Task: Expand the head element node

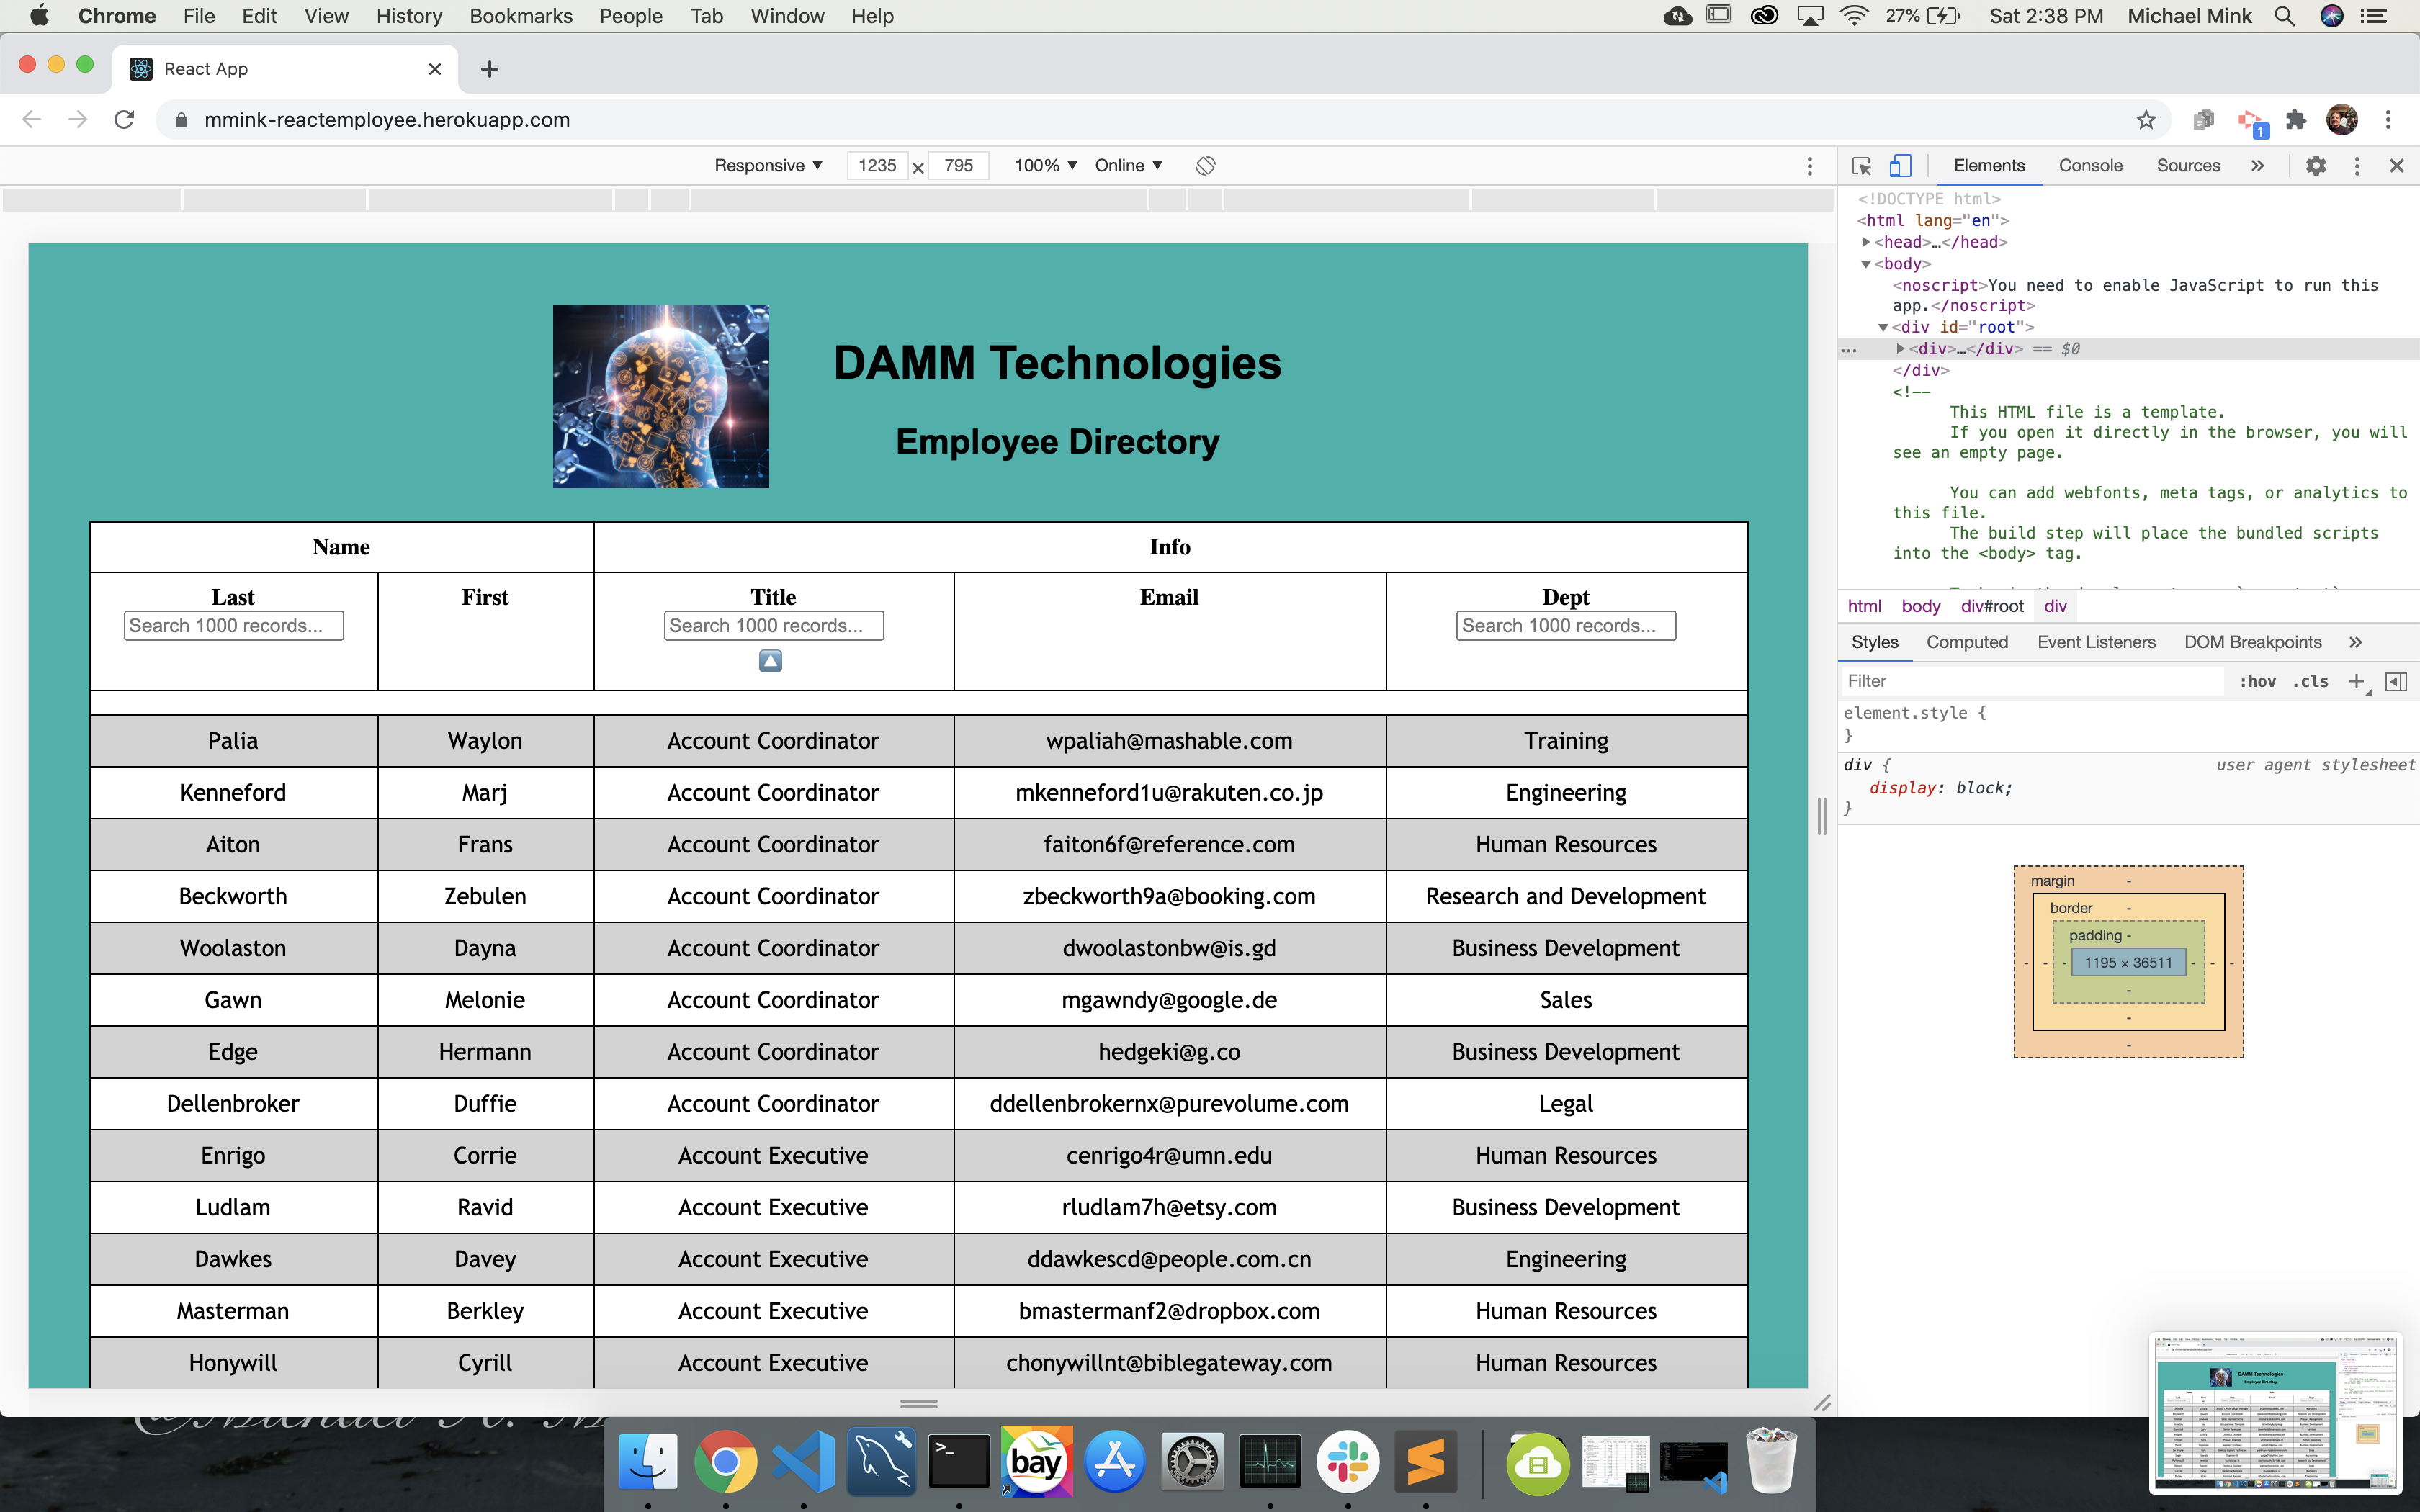Action: click(1866, 242)
